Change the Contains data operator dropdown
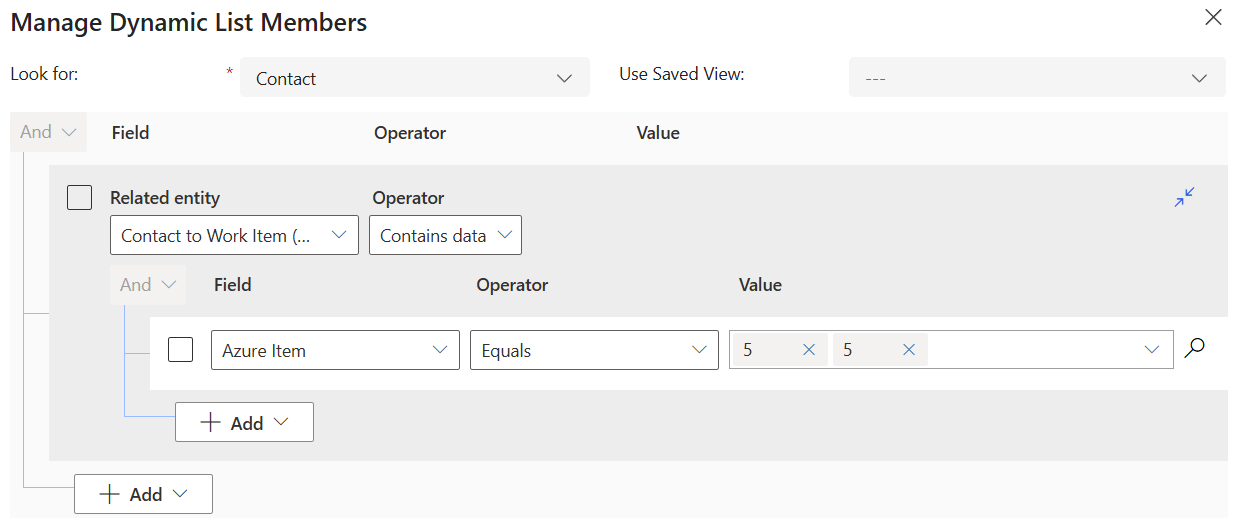Screen dimensions: 1241x518 (445, 236)
